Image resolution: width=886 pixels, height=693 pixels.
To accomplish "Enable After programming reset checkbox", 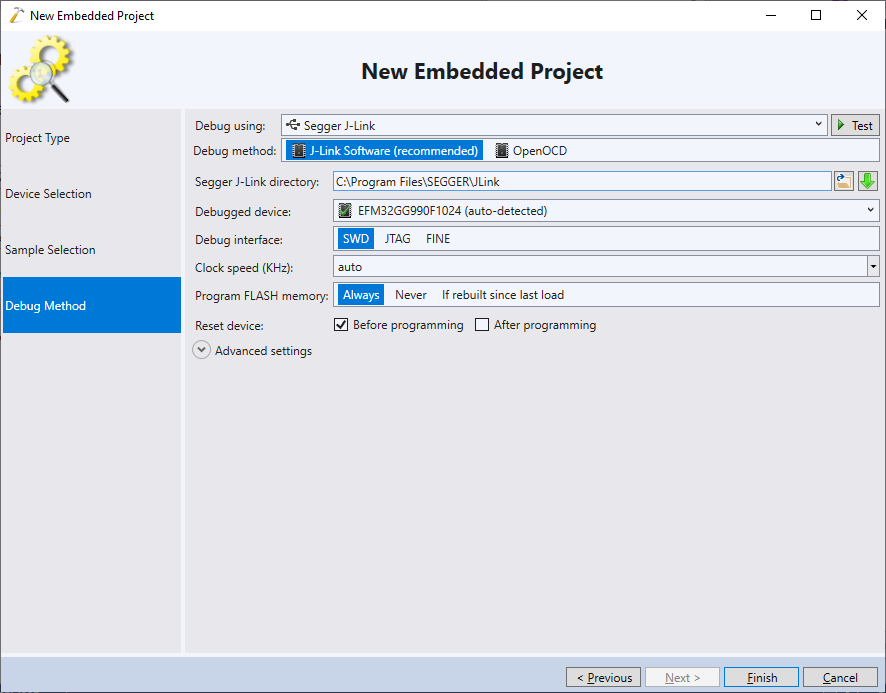I will point(482,324).
